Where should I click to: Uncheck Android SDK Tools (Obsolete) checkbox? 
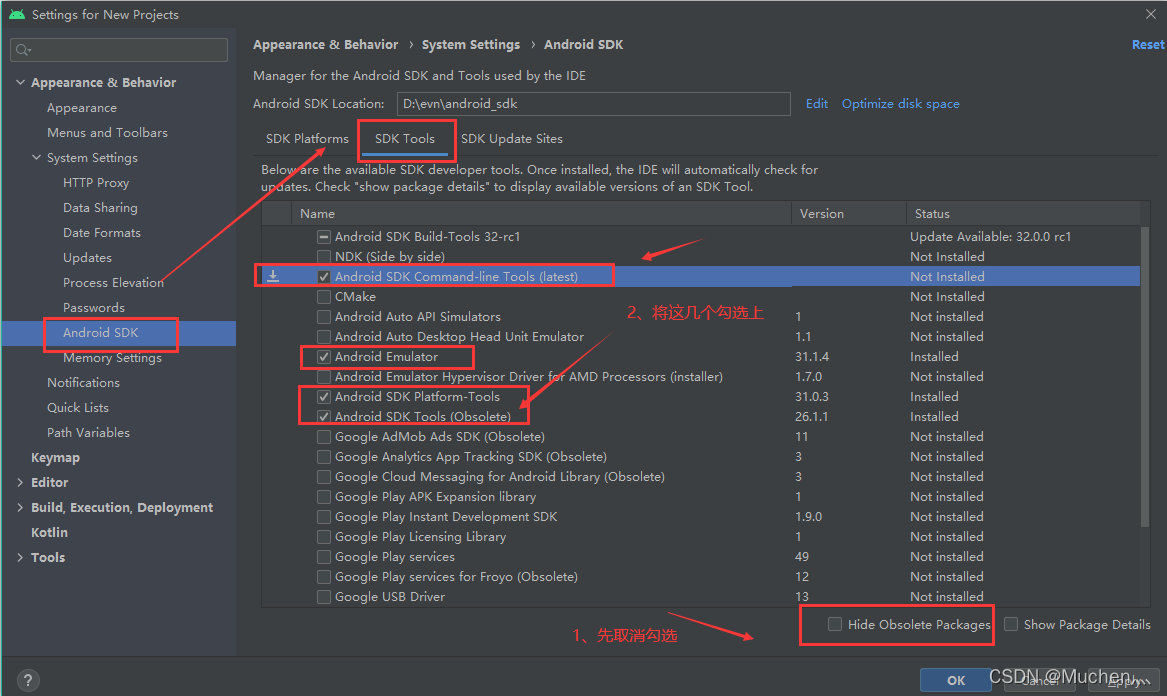(x=324, y=417)
